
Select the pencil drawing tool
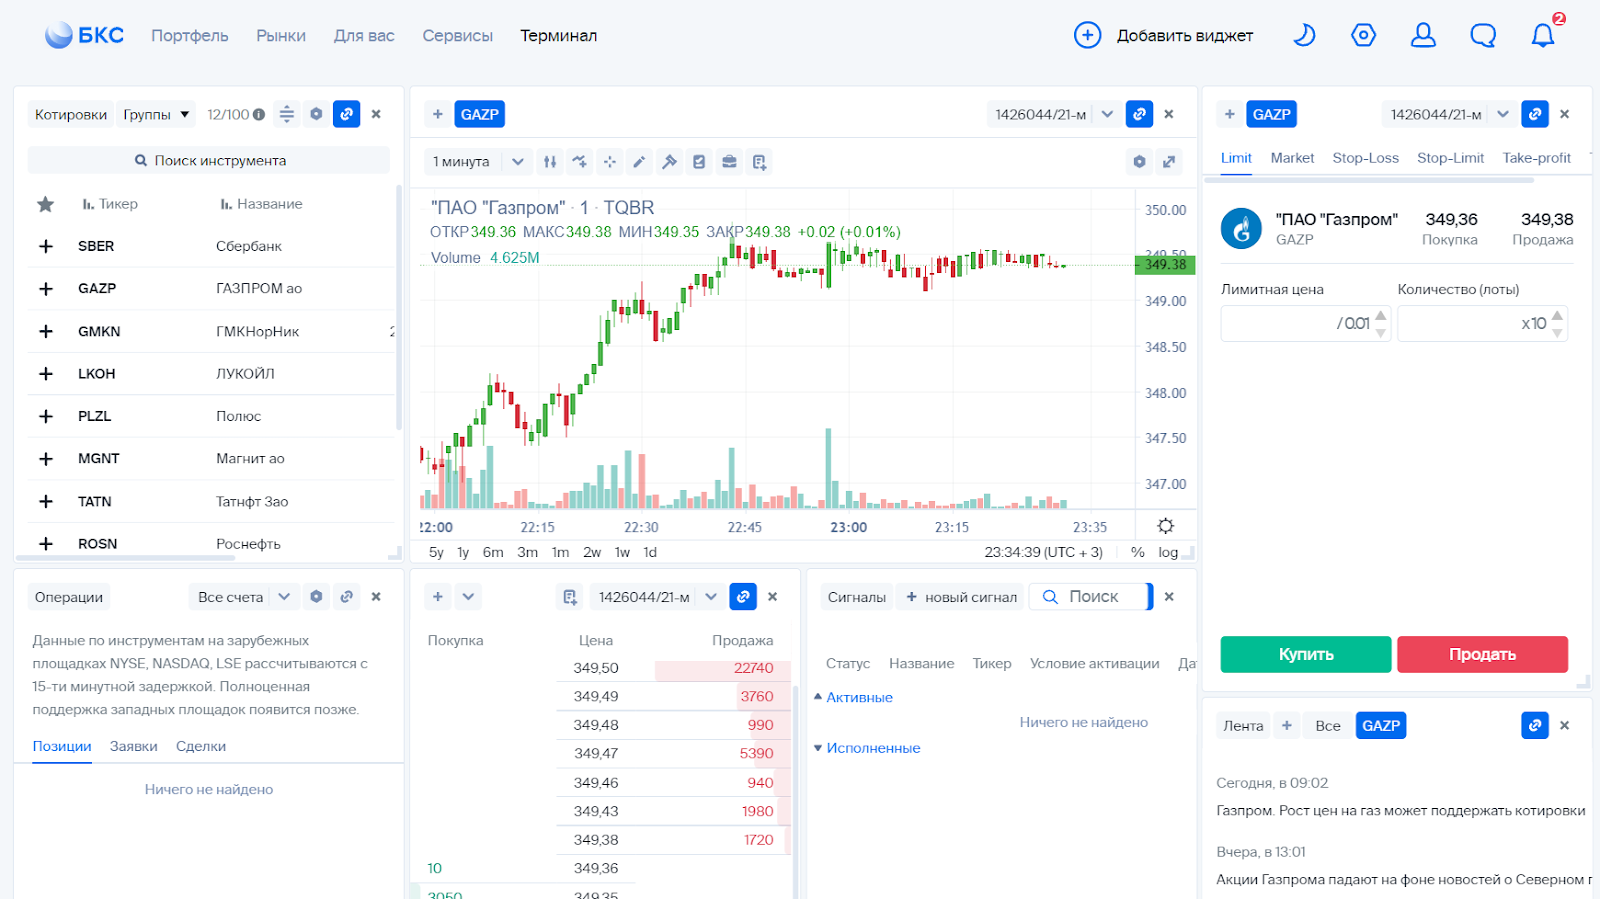(639, 161)
